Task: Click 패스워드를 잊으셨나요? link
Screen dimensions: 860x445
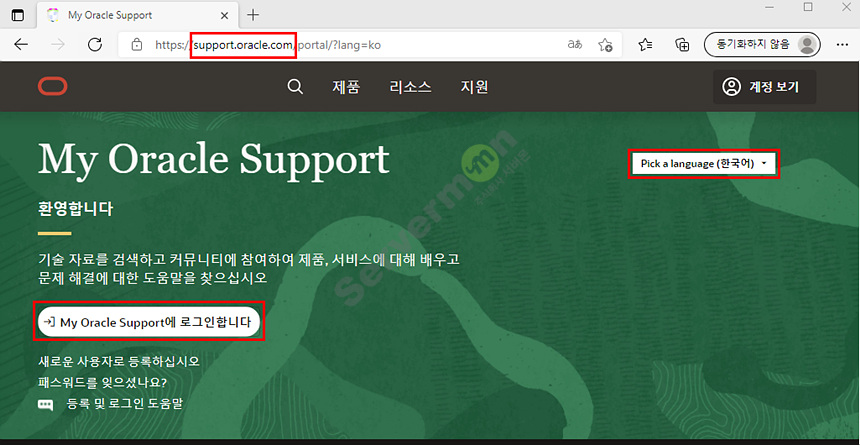Action: [103, 382]
